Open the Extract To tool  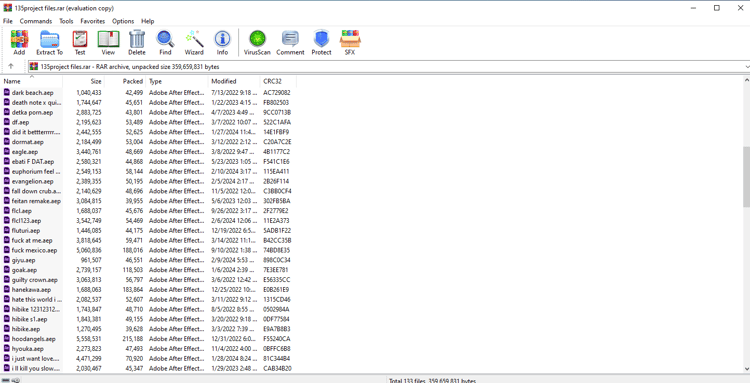(x=49, y=43)
